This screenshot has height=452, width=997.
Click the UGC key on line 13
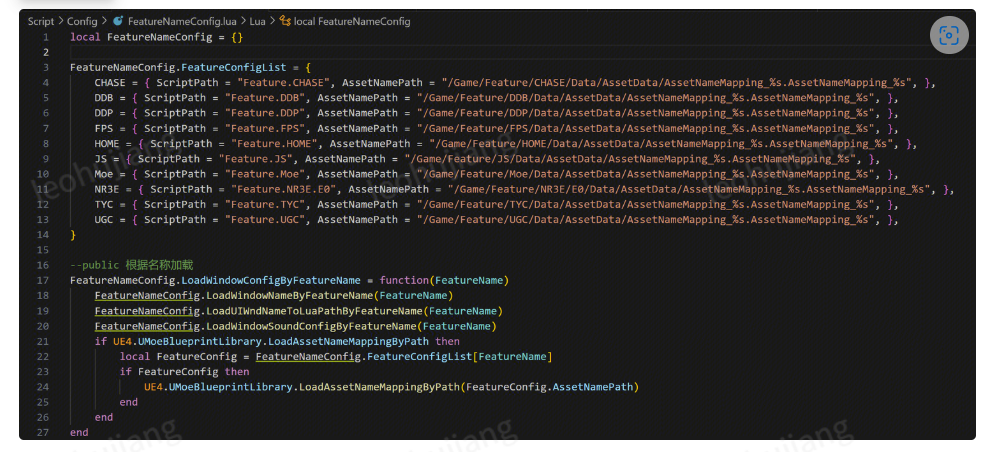104,220
